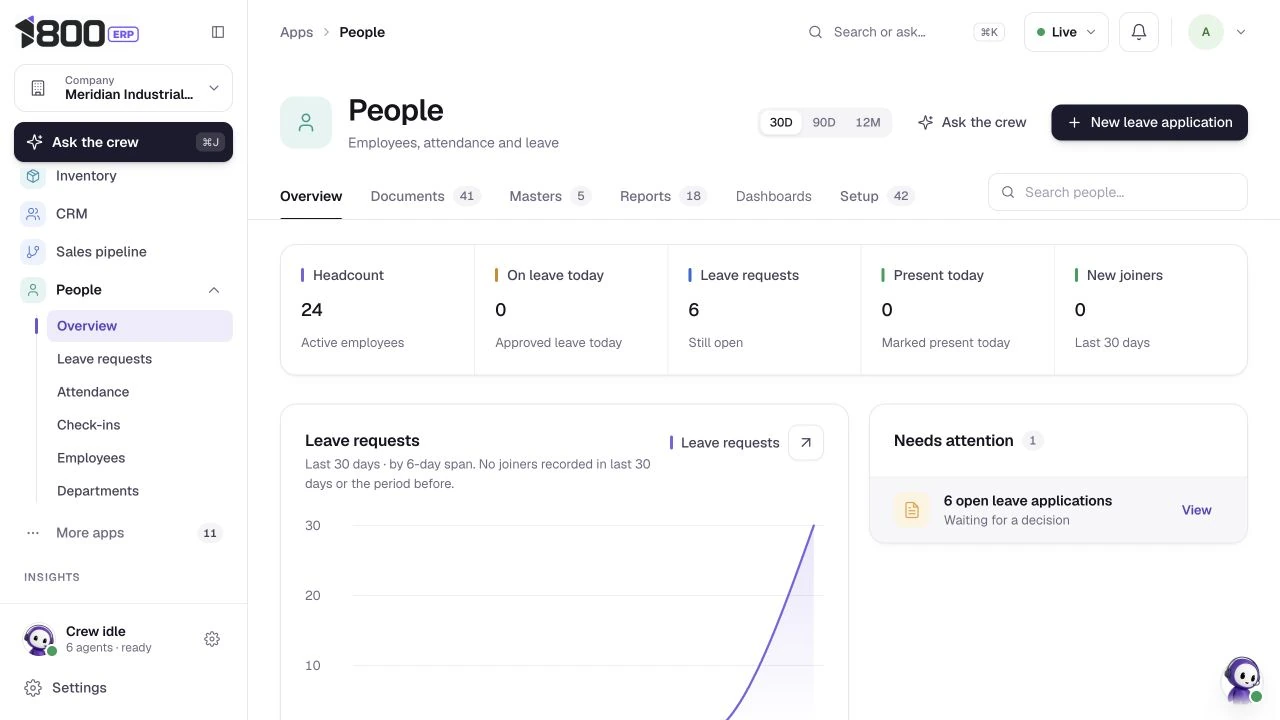Click Ask the crew in page header
Viewport: 1280px width, 720px height.
972,122
